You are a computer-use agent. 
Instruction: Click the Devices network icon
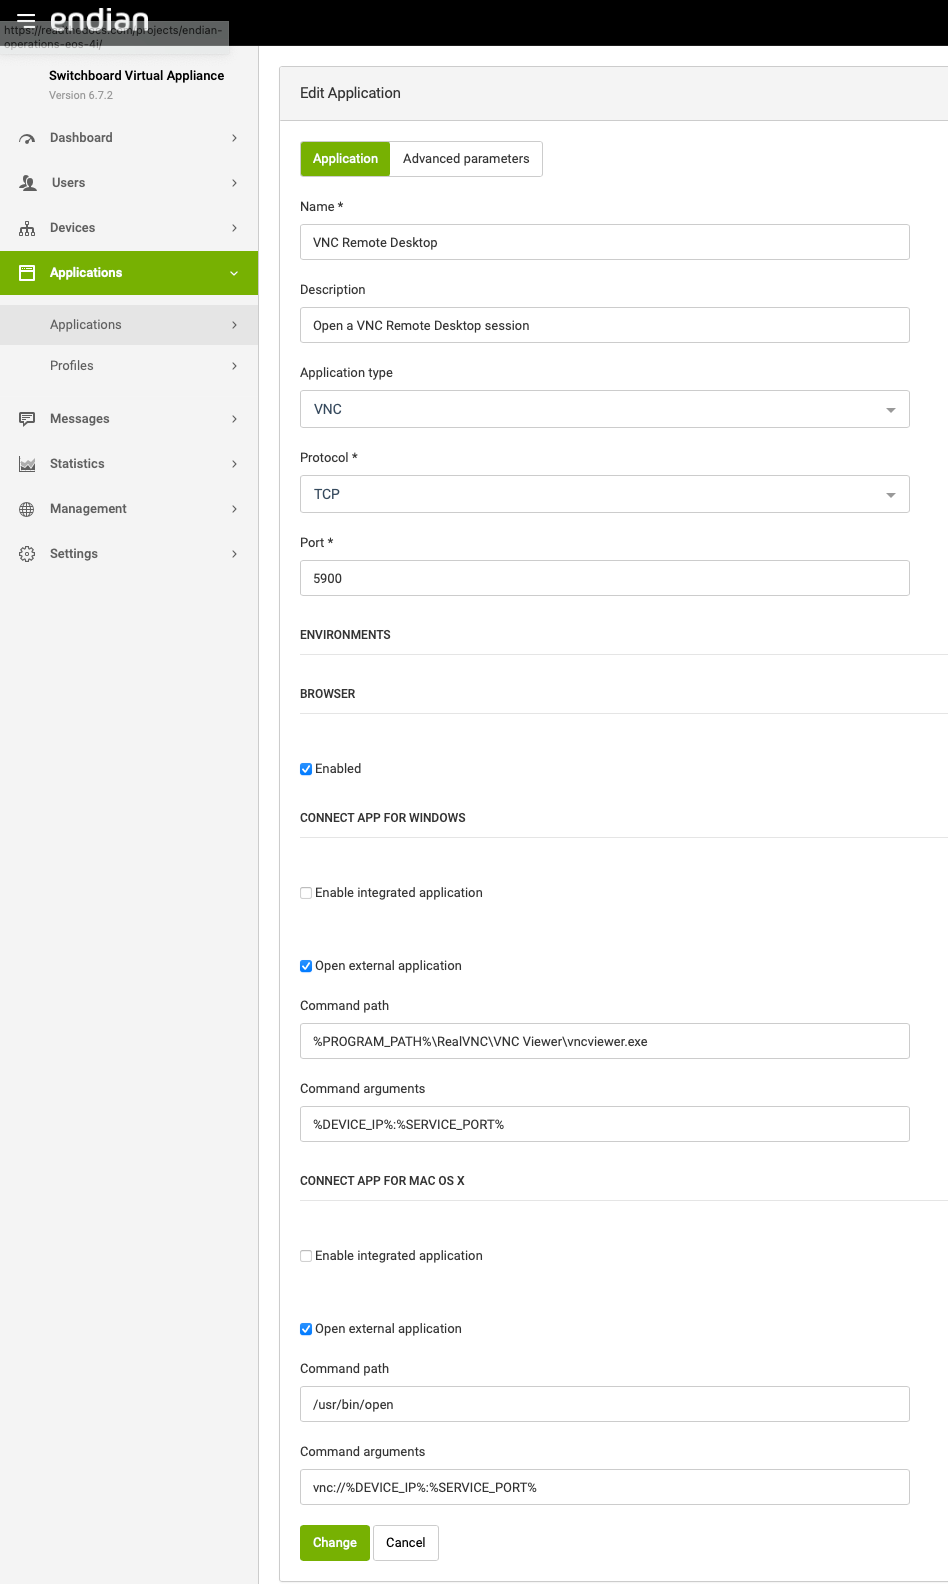click(x=27, y=228)
